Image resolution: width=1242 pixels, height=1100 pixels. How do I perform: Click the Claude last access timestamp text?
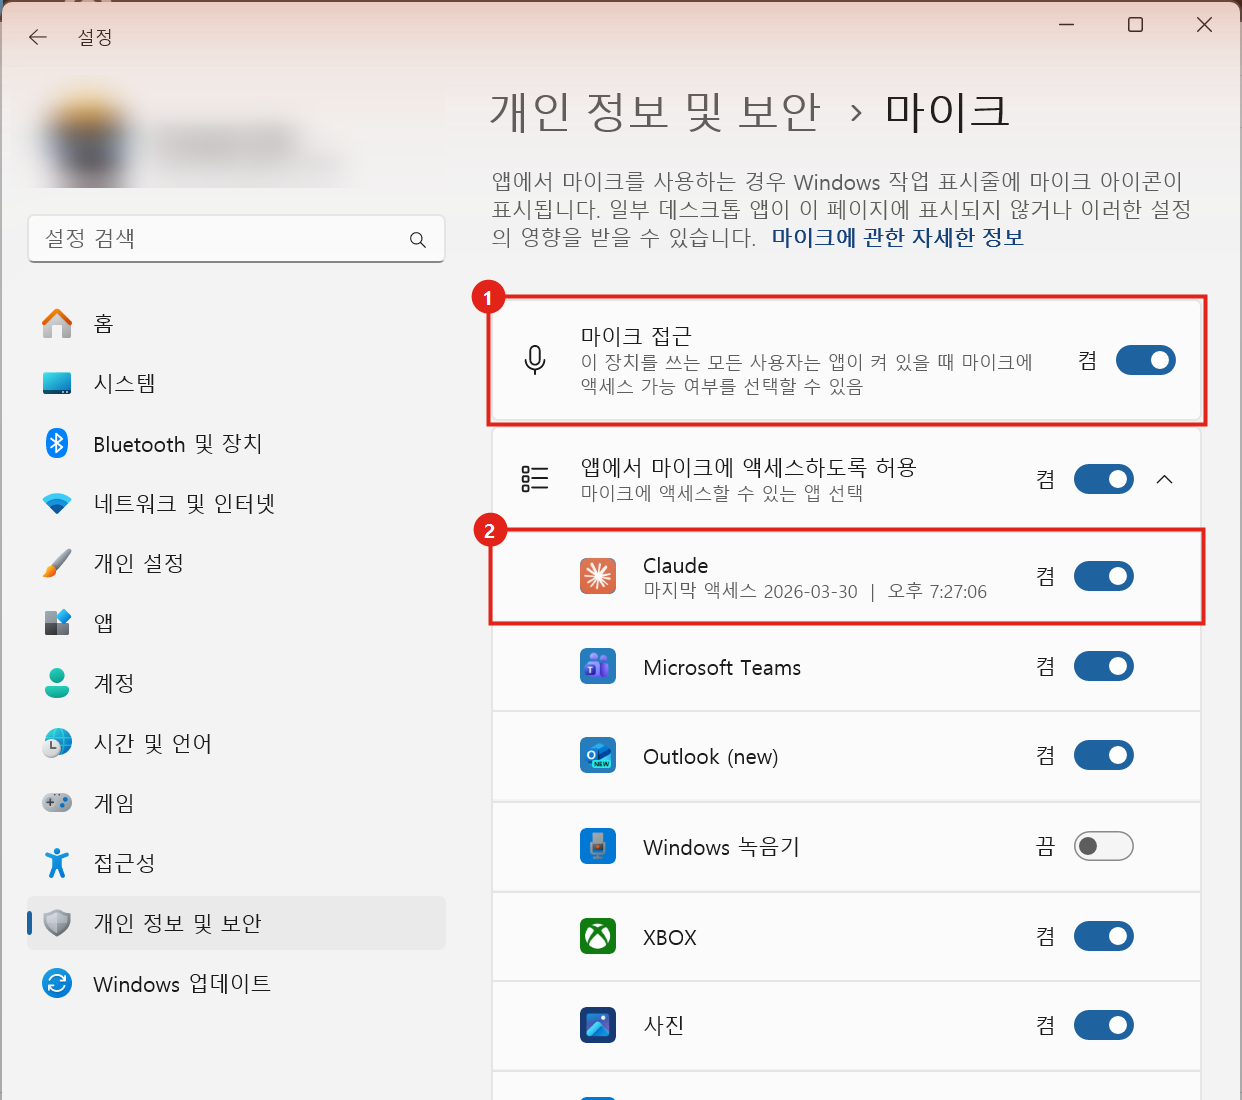click(x=815, y=591)
